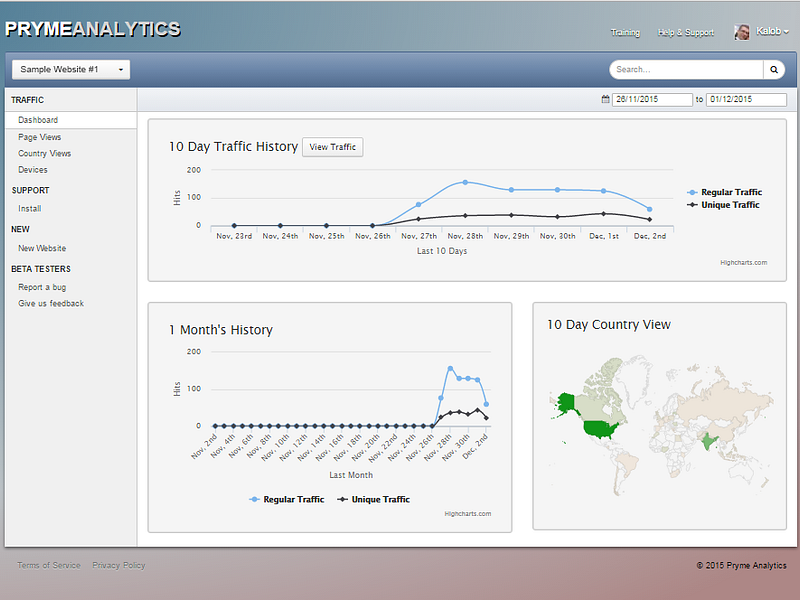Toggle Unique Traffic in Month's History legend
Screen dimensions: 800x600
373,499
